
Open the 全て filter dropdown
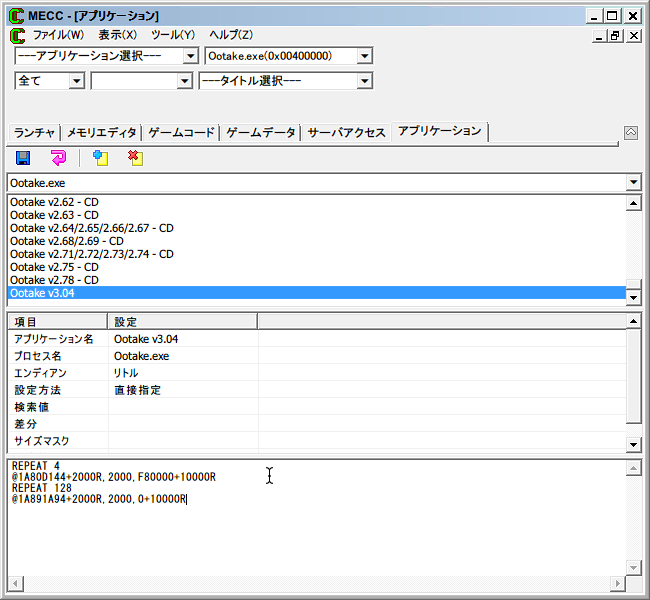click(76, 81)
